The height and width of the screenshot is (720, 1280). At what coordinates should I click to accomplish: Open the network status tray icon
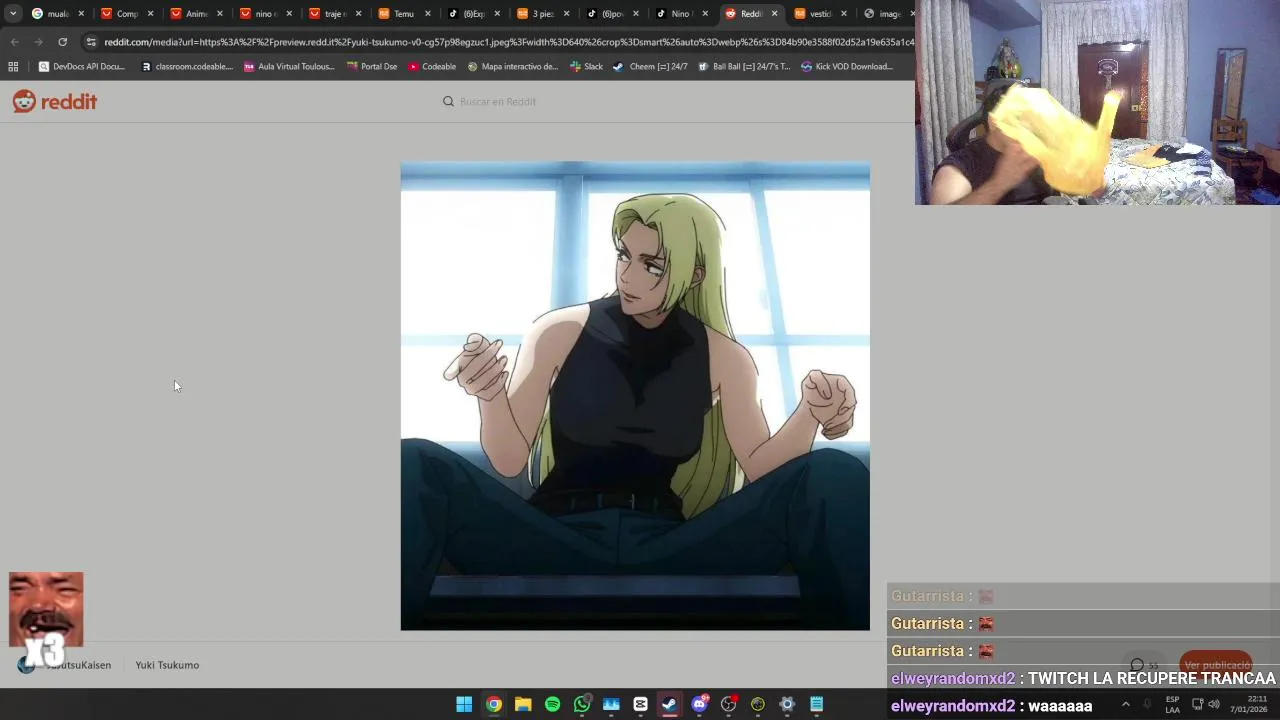pos(1197,704)
